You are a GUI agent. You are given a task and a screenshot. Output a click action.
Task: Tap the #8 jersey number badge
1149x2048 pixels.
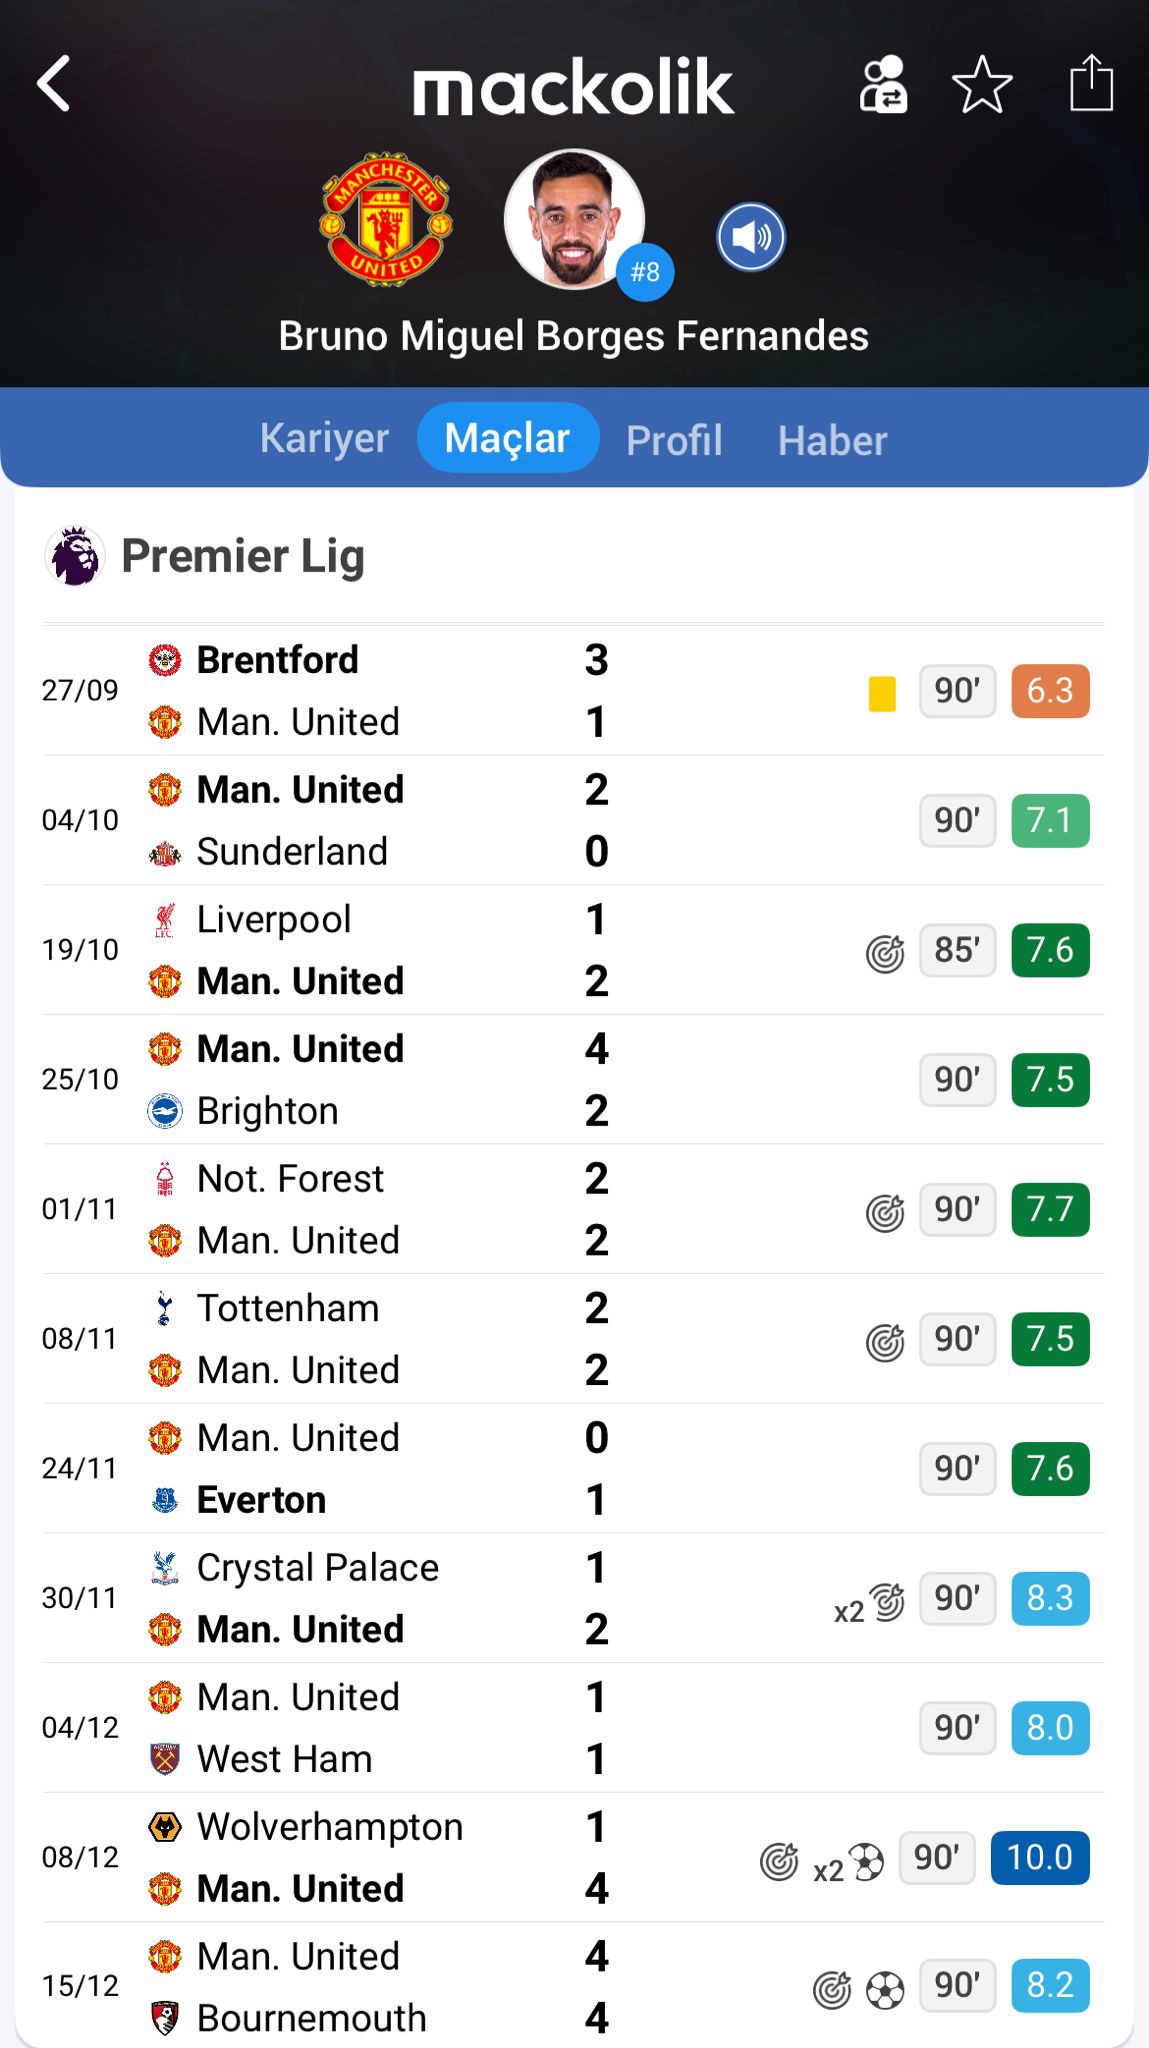645,272
